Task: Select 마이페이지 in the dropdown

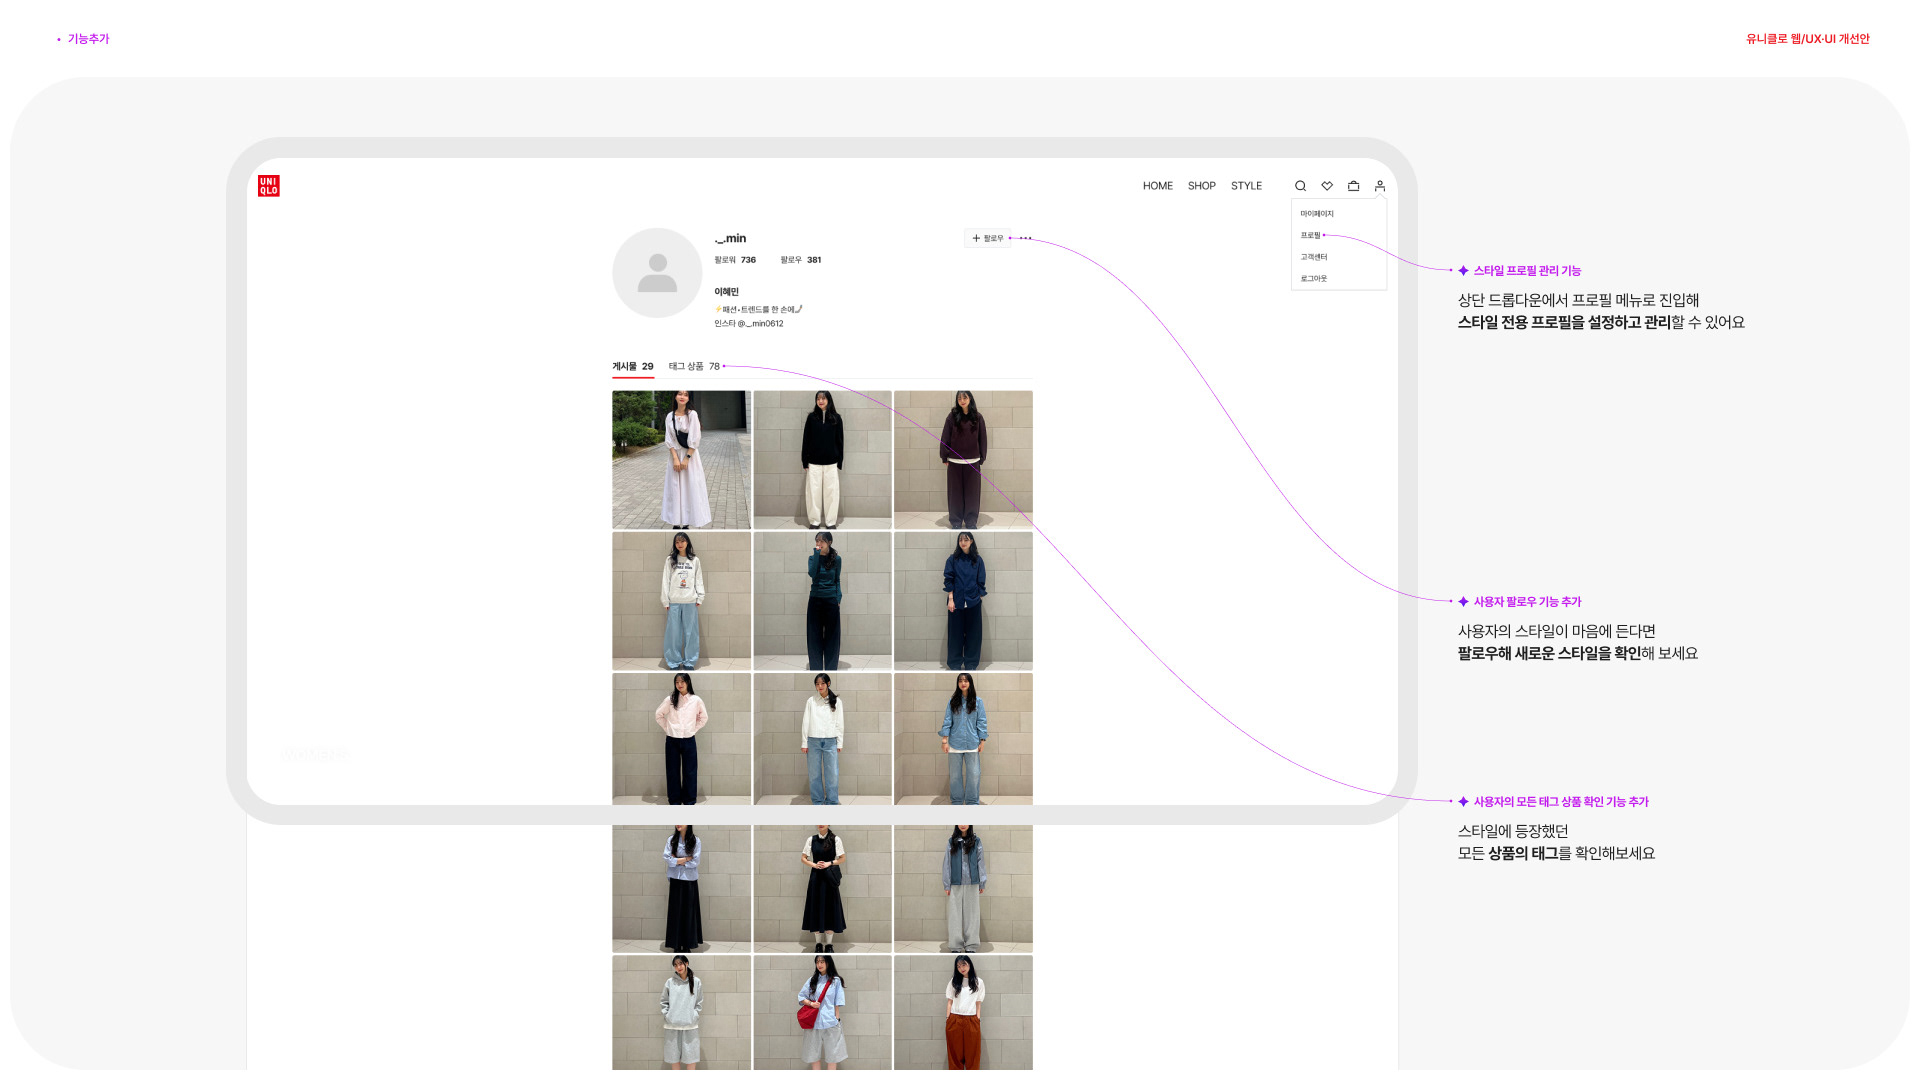Action: [x=1317, y=214]
